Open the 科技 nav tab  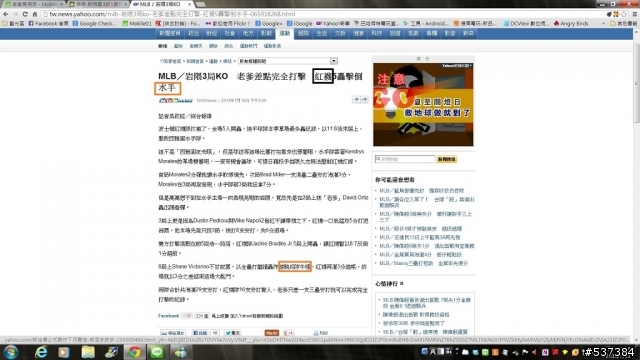[376, 33]
